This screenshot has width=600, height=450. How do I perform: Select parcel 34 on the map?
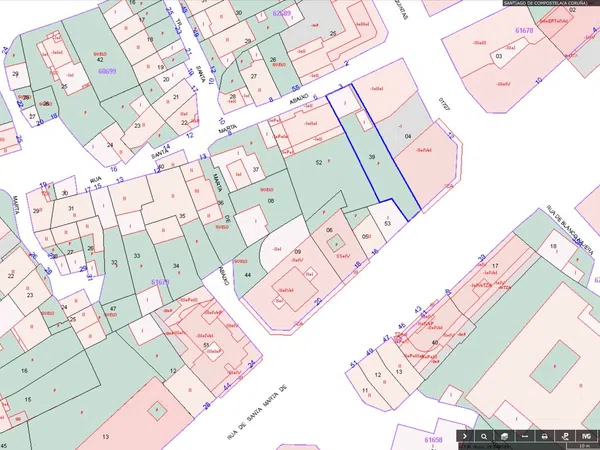pyautogui.click(x=176, y=266)
